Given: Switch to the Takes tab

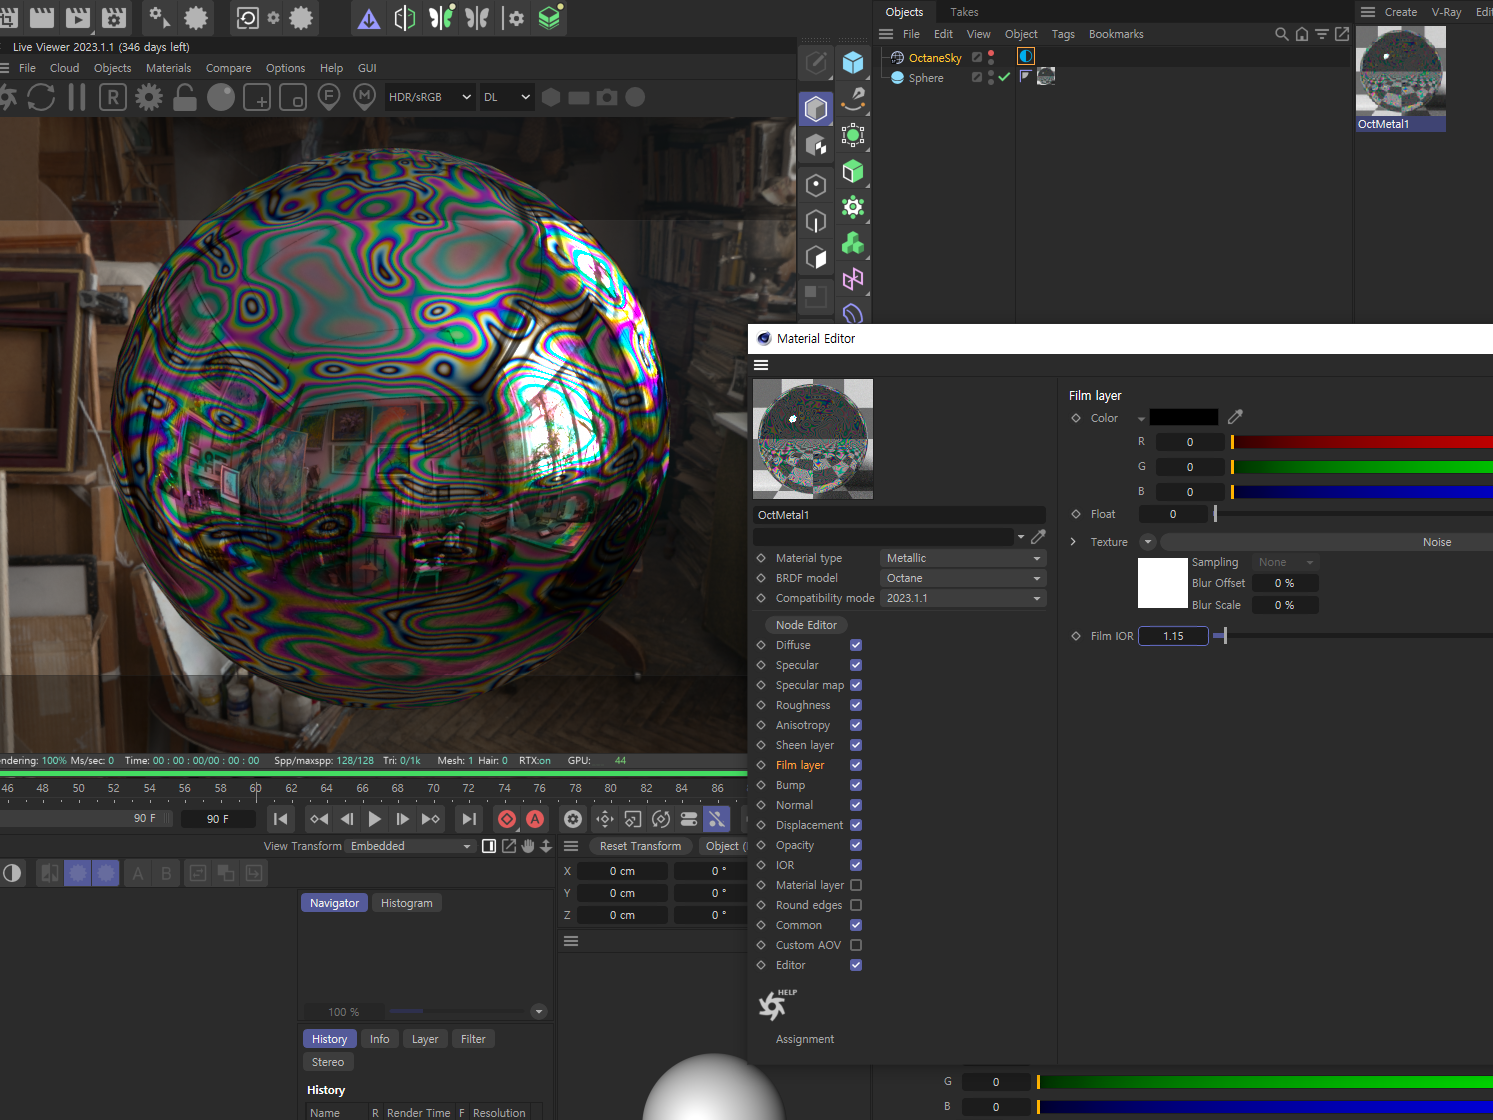Looking at the screenshot, I should pyautogui.click(x=964, y=12).
